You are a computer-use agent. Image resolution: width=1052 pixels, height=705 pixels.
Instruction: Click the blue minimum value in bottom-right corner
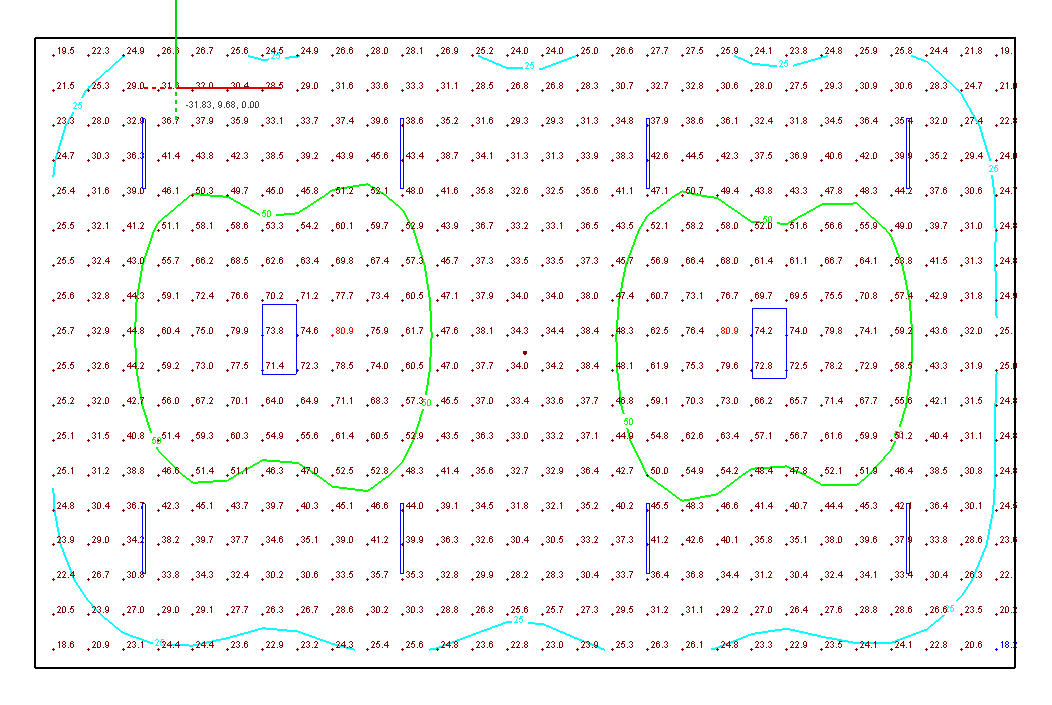[x=1008, y=645]
